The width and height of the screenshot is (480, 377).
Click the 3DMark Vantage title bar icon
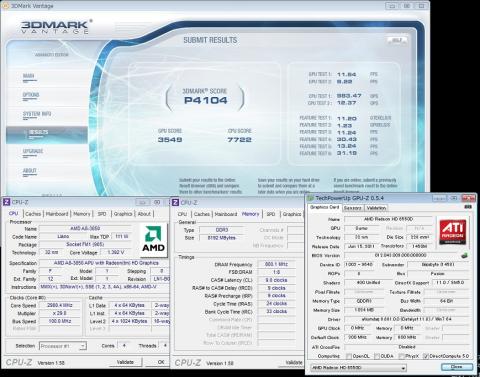(x=5, y=6)
